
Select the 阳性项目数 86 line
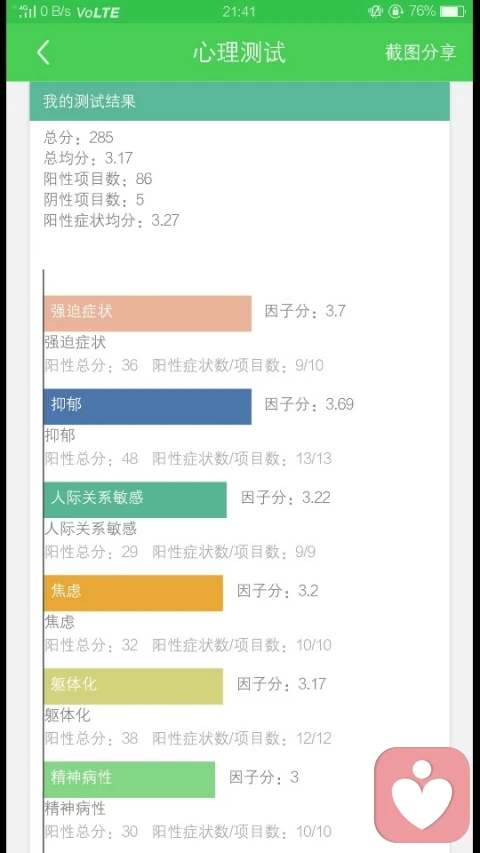(x=98, y=178)
